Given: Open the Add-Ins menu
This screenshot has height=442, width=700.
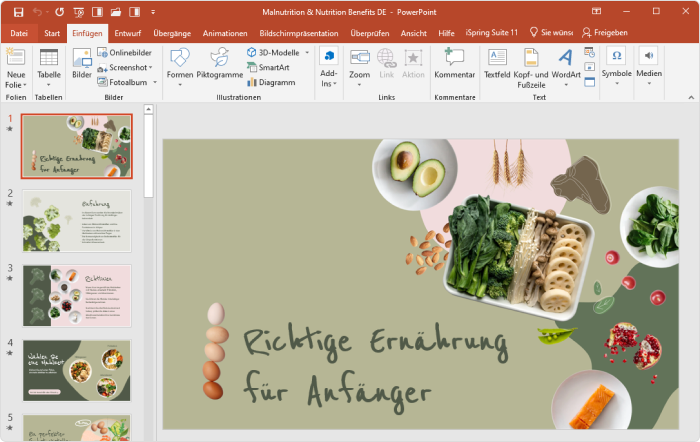Looking at the screenshot, I should pyautogui.click(x=329, y=68).
